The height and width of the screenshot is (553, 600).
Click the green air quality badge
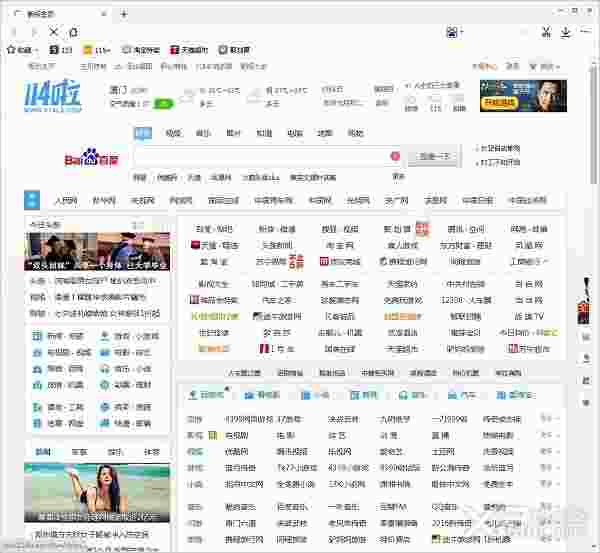[x=163, y=104]
